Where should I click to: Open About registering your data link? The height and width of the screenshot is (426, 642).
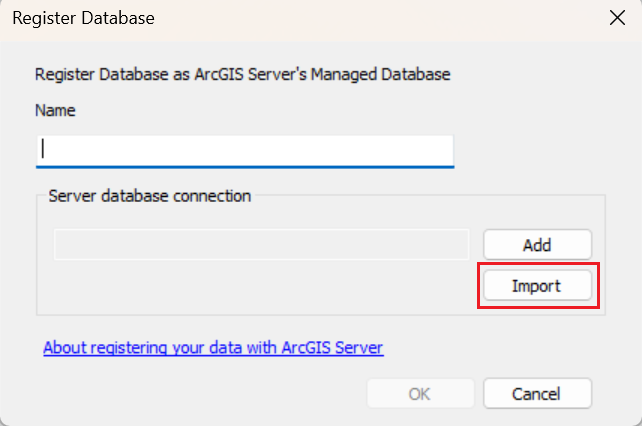coord(213,348)
